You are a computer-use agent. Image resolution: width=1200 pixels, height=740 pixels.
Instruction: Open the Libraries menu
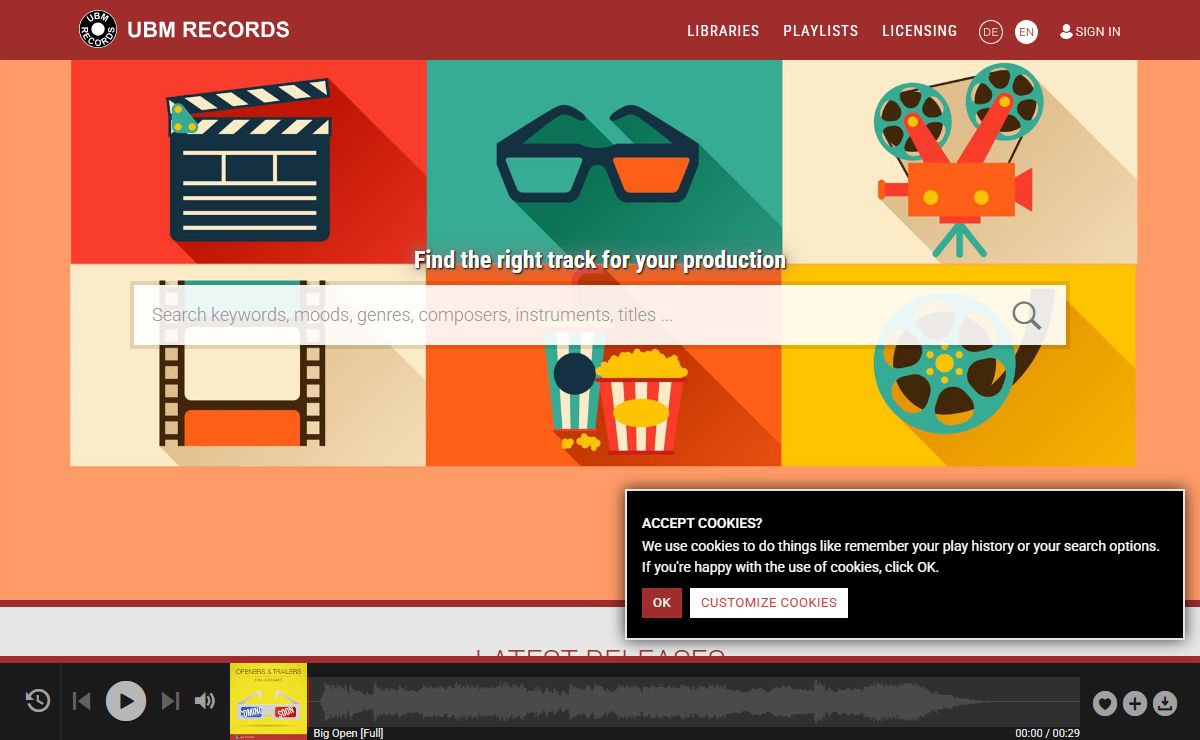pyautogui.click(x=723, y=31)
